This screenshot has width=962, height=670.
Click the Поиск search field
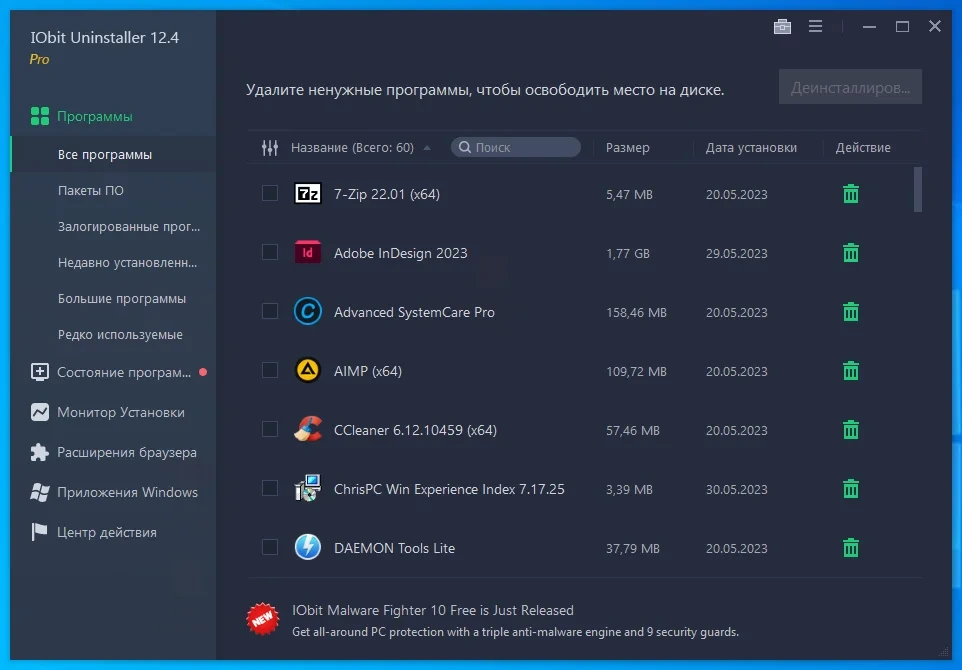(x=516, y=147)
